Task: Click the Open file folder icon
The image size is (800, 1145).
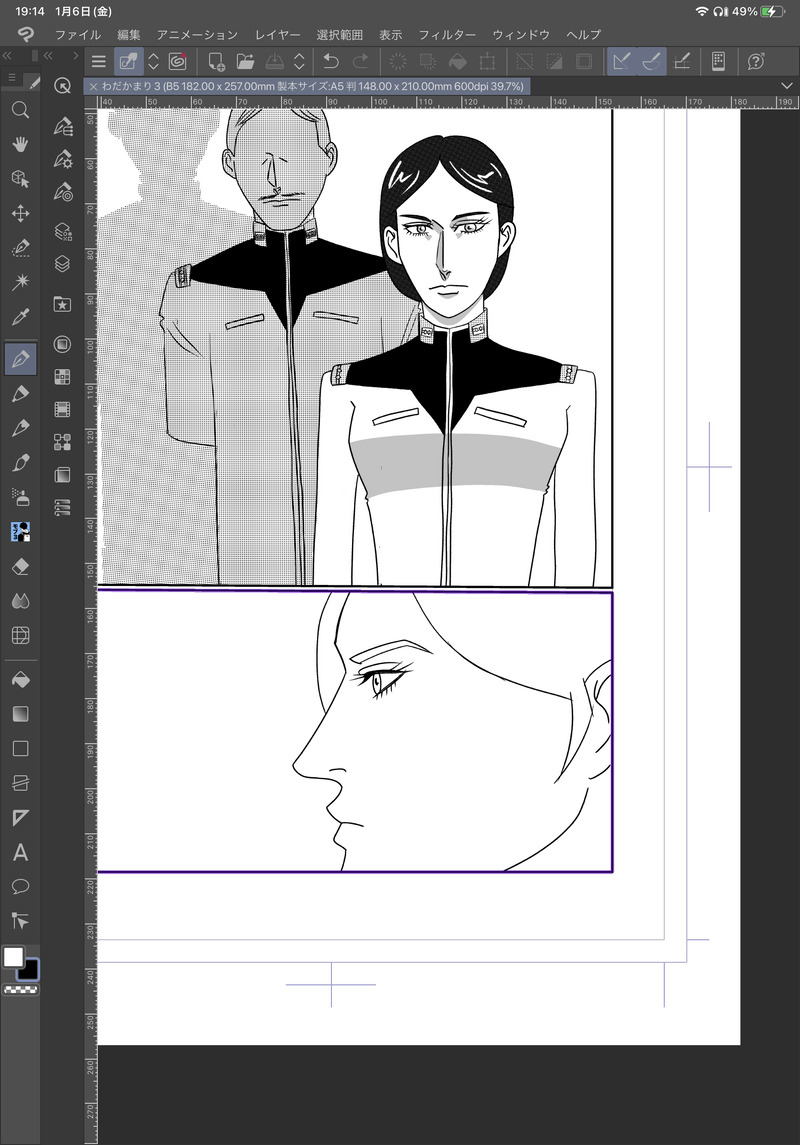Action: (245, 61)
